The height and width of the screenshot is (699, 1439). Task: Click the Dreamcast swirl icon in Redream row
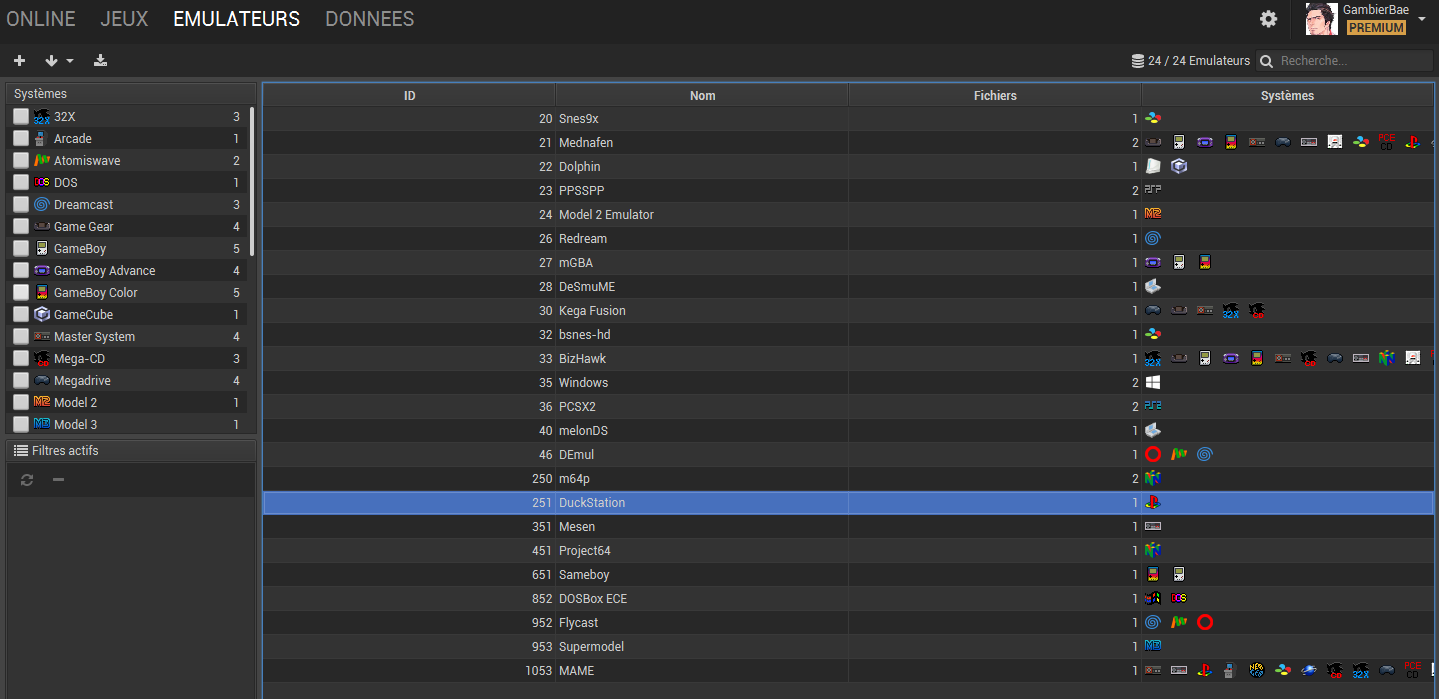1153,239
